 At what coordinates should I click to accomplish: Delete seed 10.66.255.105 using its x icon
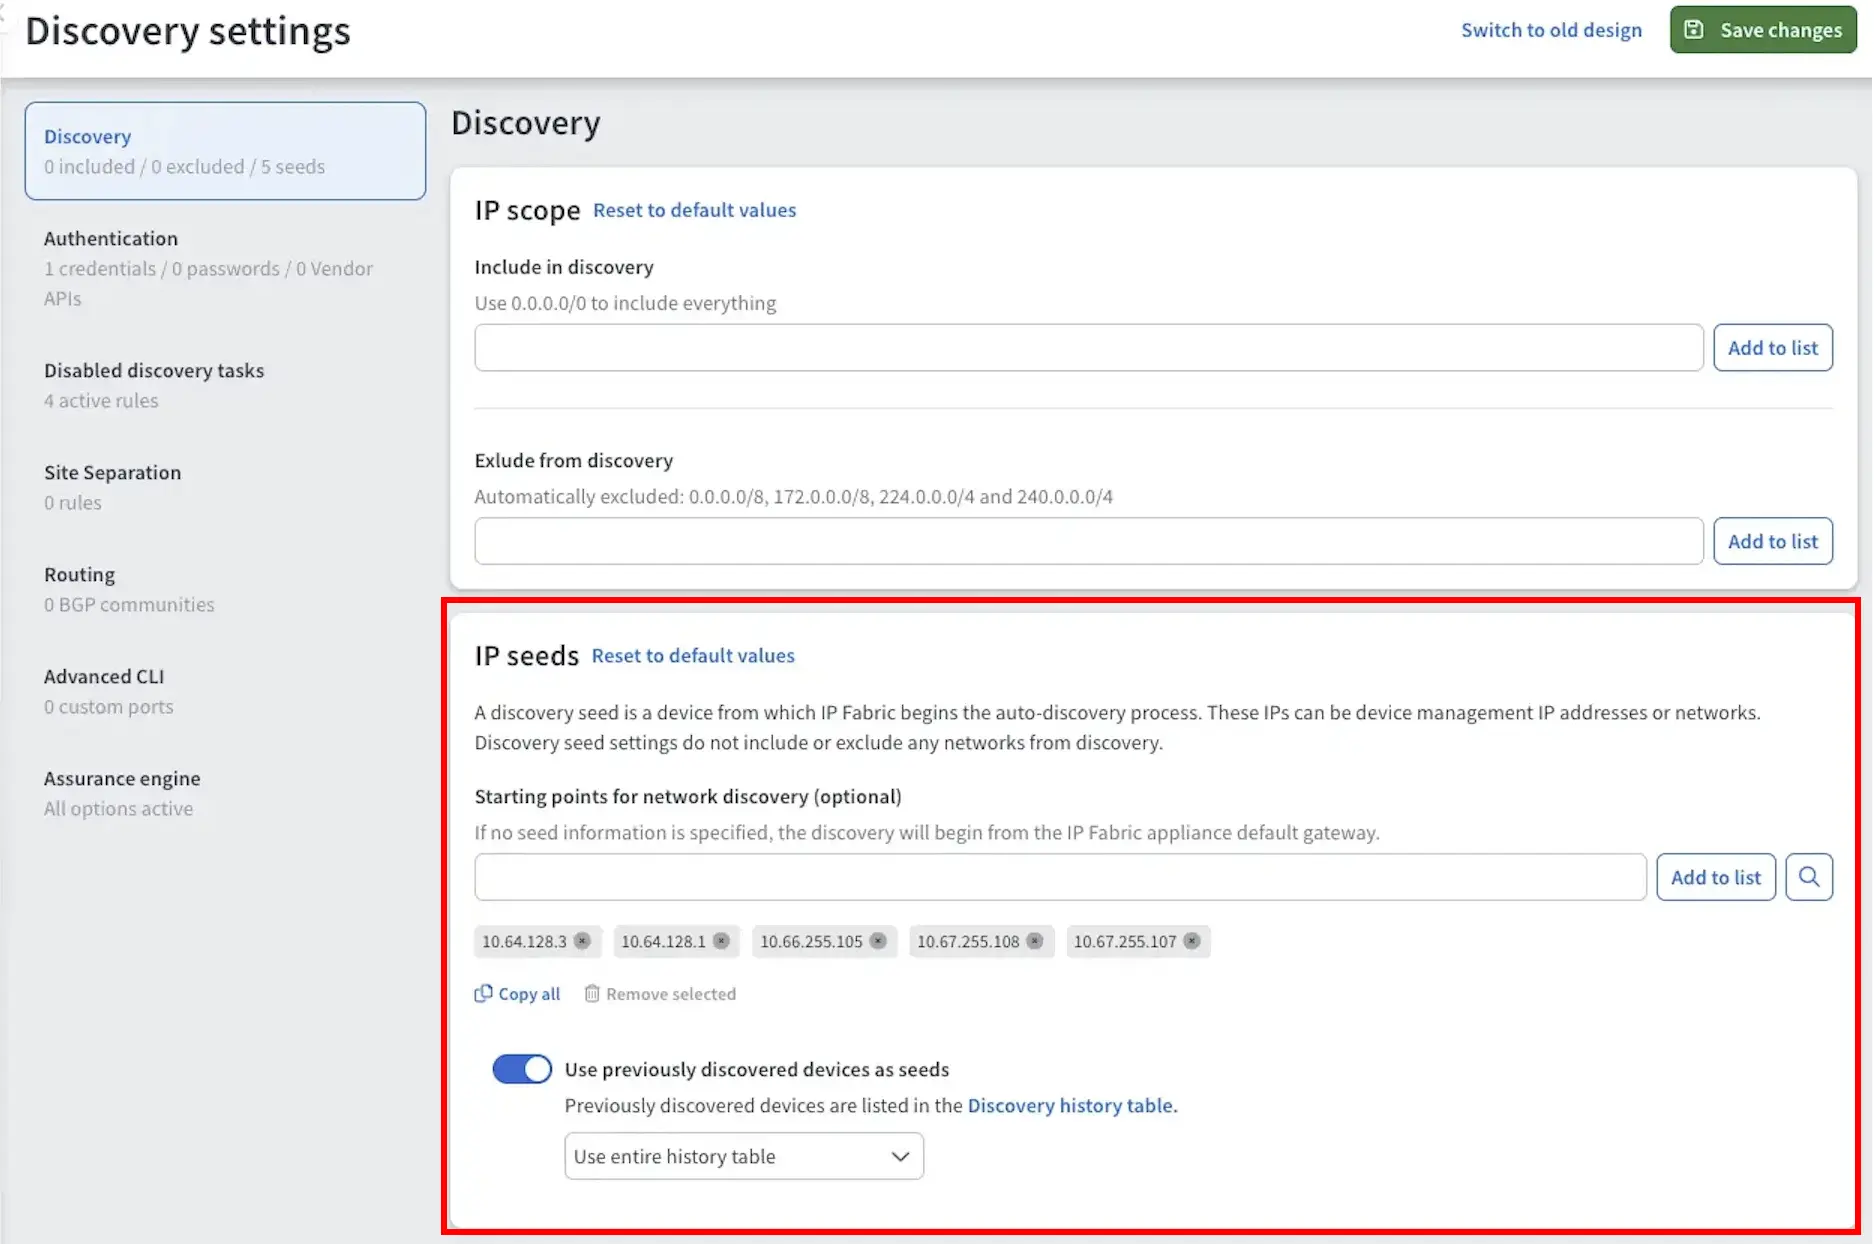878,941
